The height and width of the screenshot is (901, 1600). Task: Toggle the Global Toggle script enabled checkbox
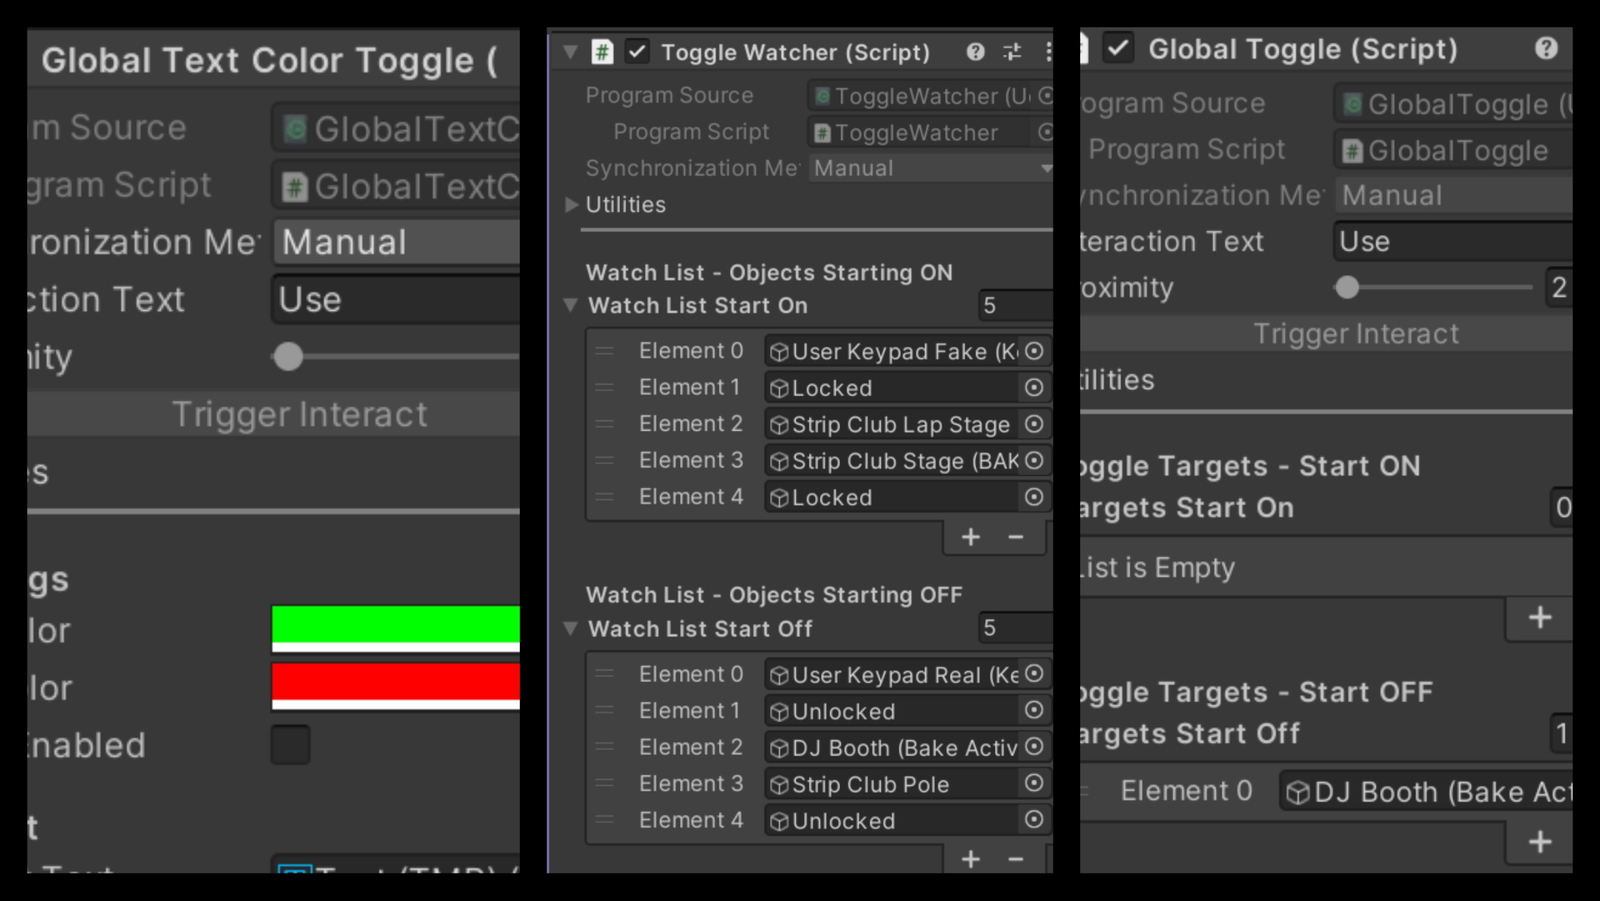[1118, 49]
